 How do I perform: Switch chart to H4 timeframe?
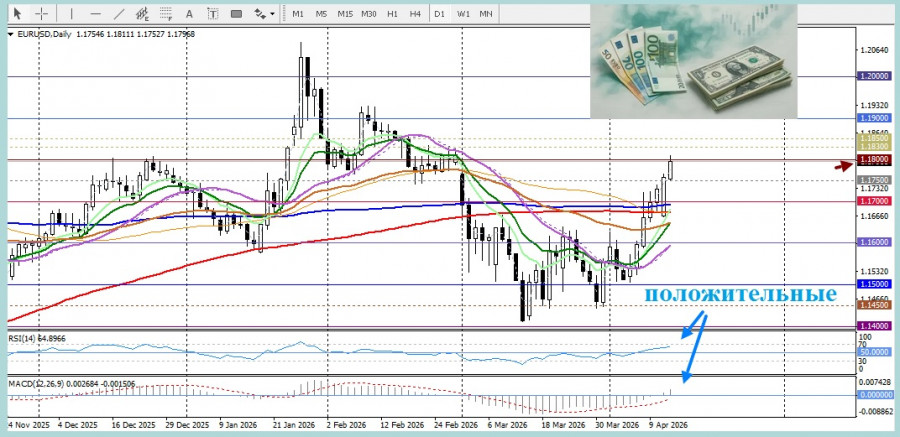416,14
